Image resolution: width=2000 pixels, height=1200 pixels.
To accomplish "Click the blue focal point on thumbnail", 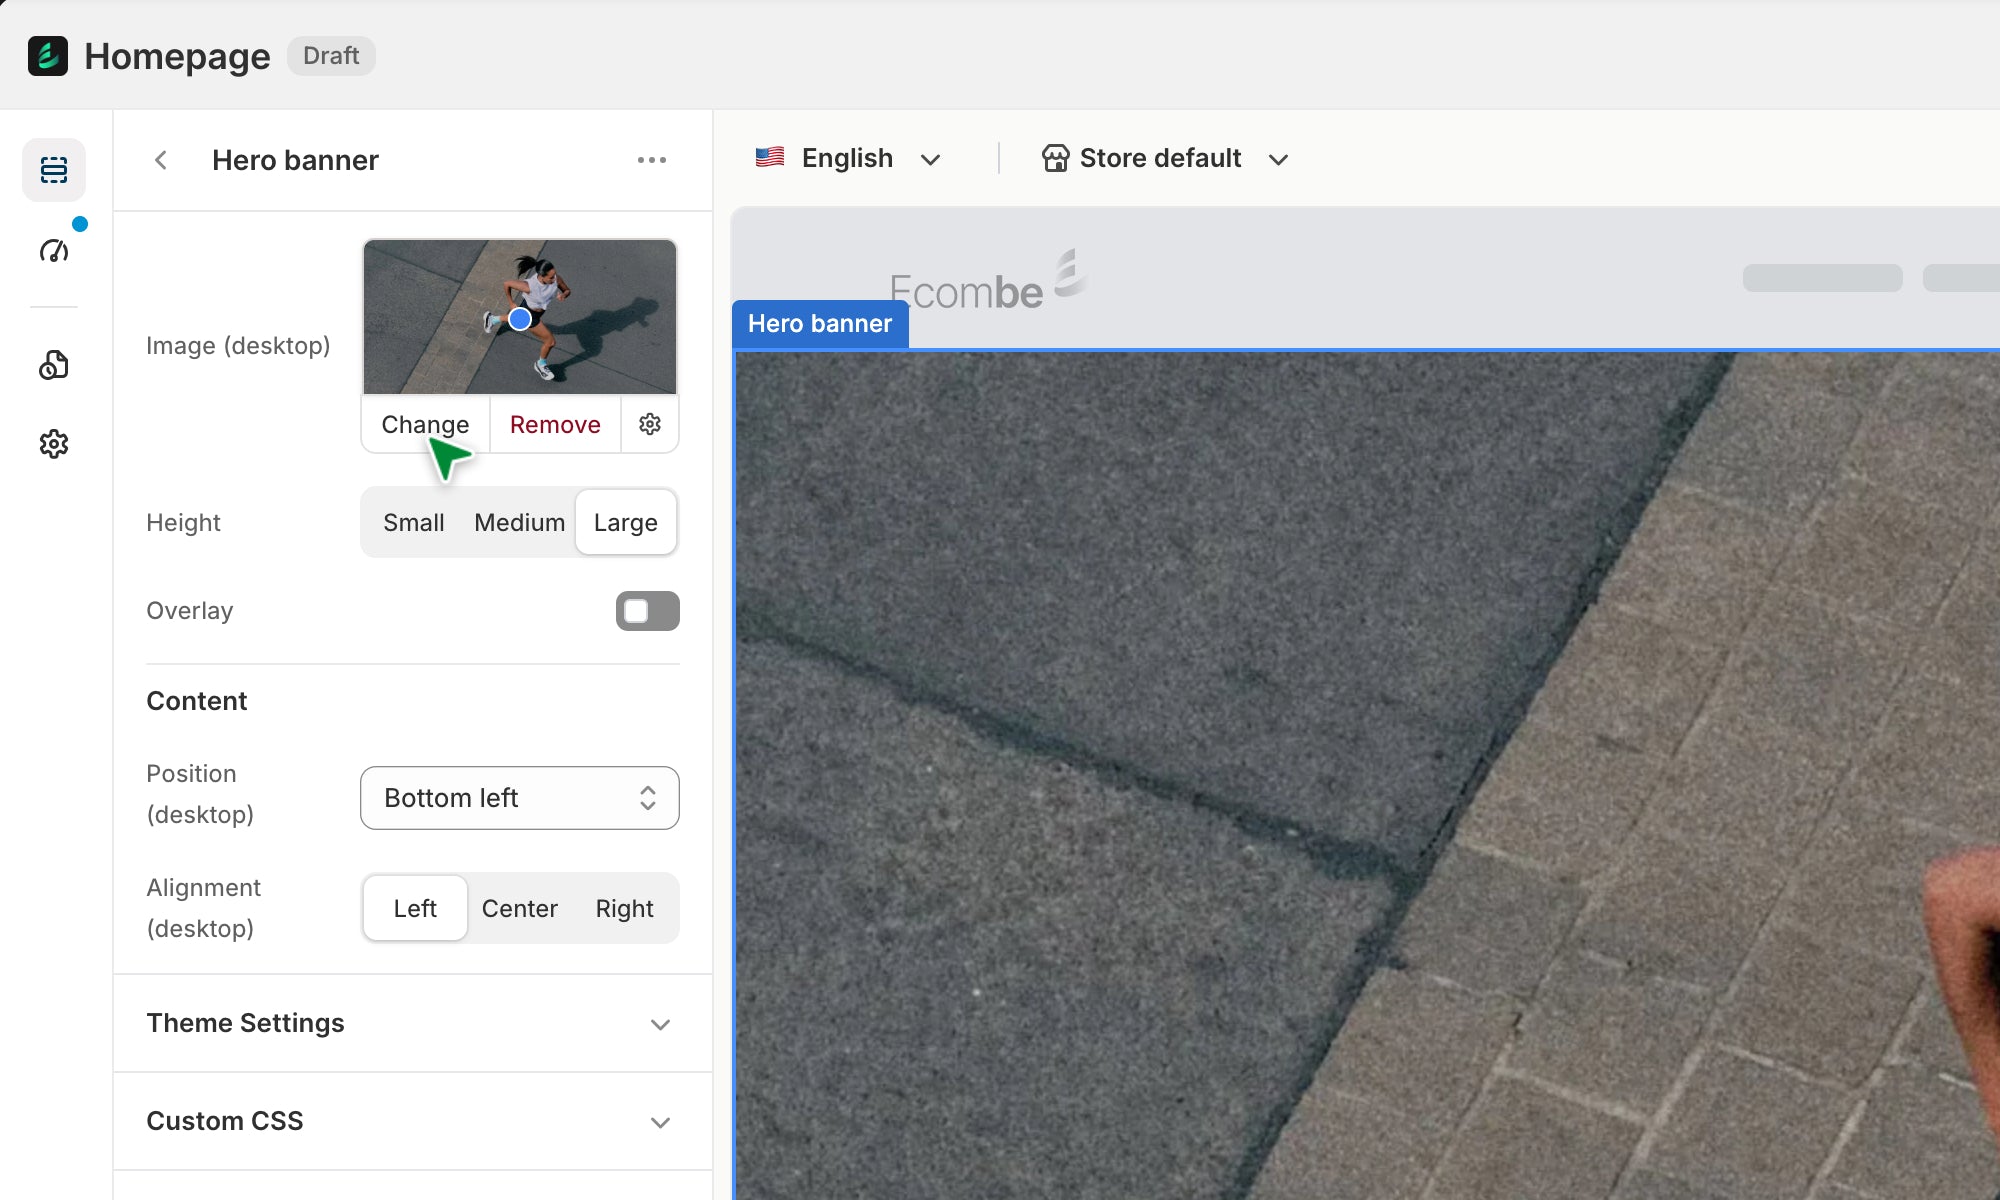I will 519,319.
